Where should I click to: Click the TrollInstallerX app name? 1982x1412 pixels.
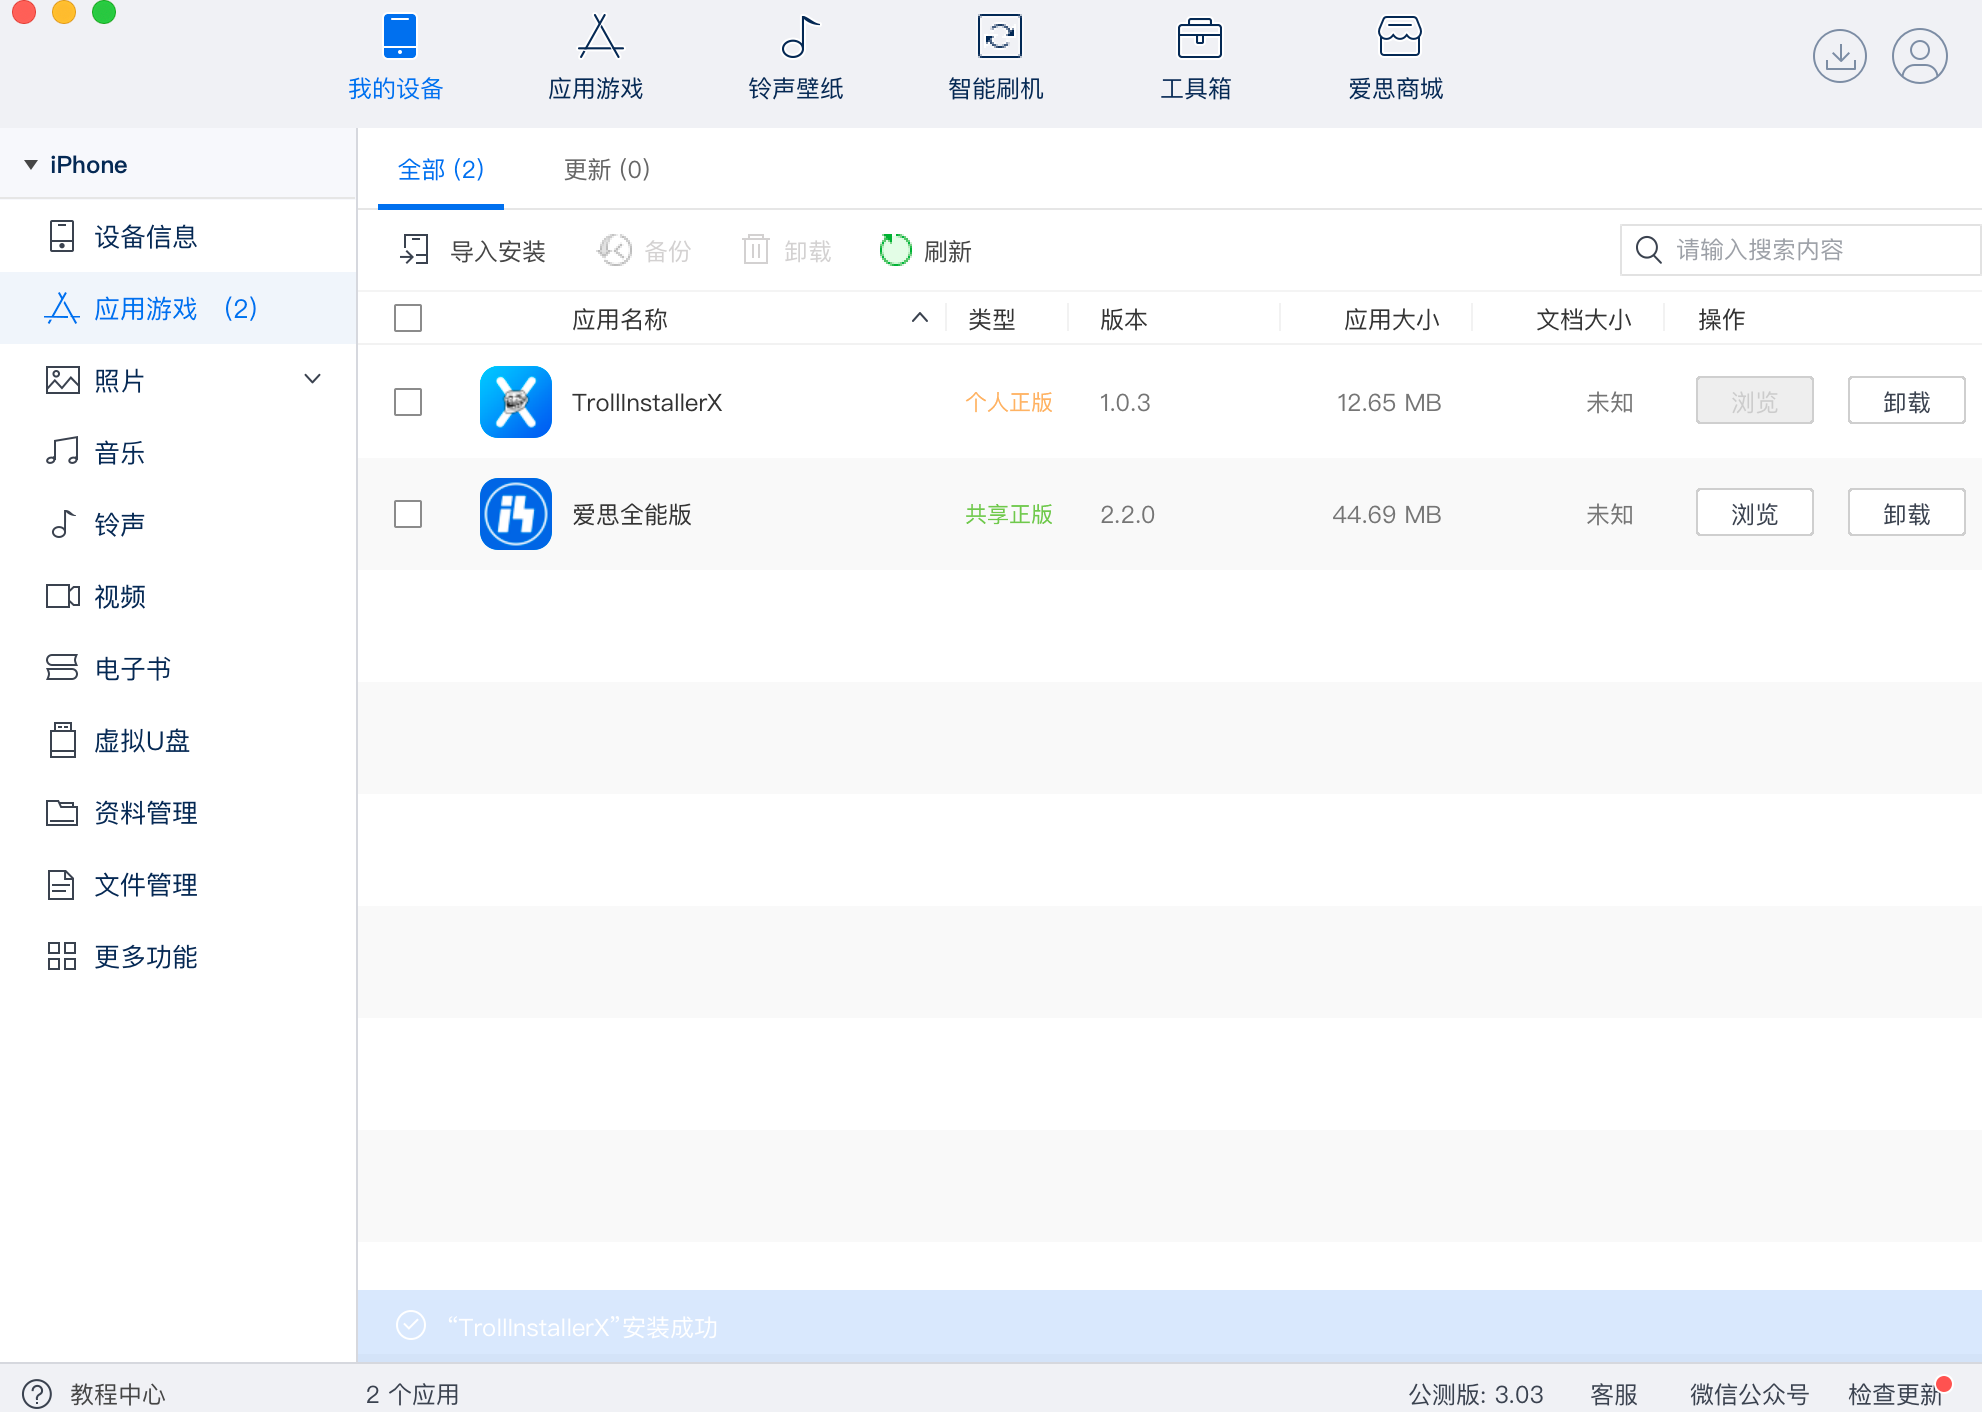click(647, 403)
